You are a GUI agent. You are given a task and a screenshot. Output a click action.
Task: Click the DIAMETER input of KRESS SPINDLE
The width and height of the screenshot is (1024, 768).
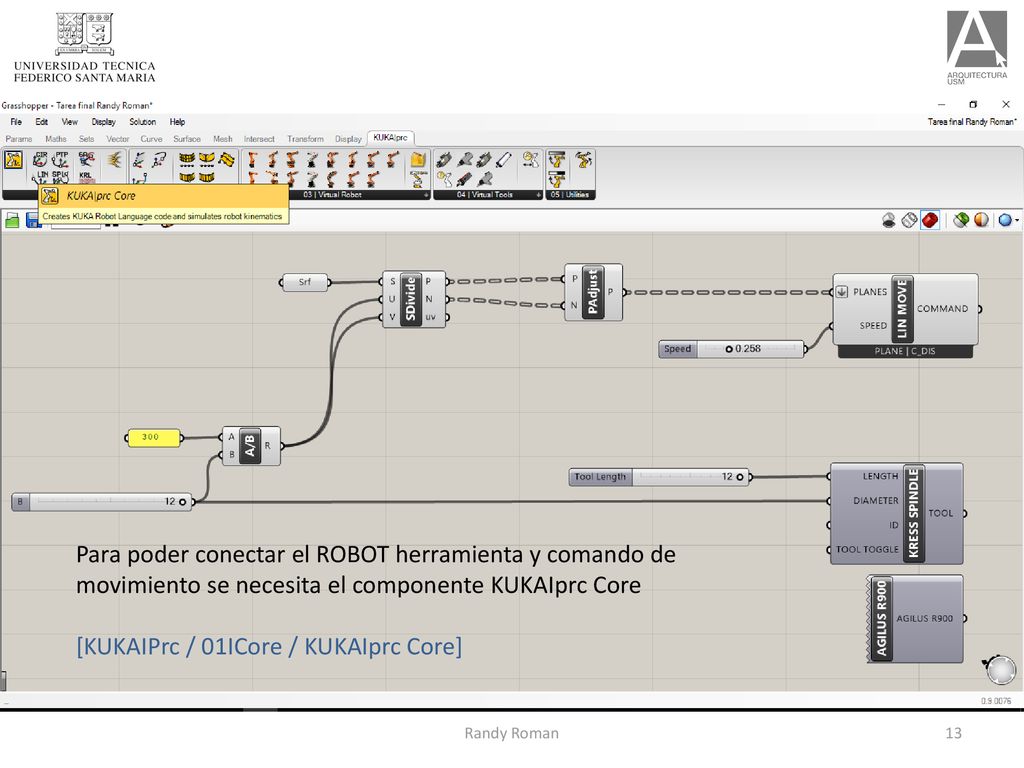pyautogui.click(x=876, y=500)
